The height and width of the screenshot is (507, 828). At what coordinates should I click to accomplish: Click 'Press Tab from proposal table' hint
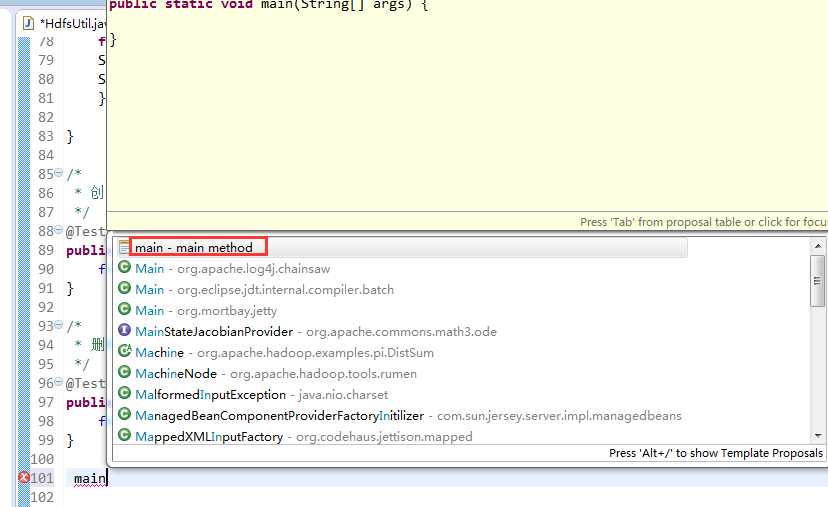(703, 222)
